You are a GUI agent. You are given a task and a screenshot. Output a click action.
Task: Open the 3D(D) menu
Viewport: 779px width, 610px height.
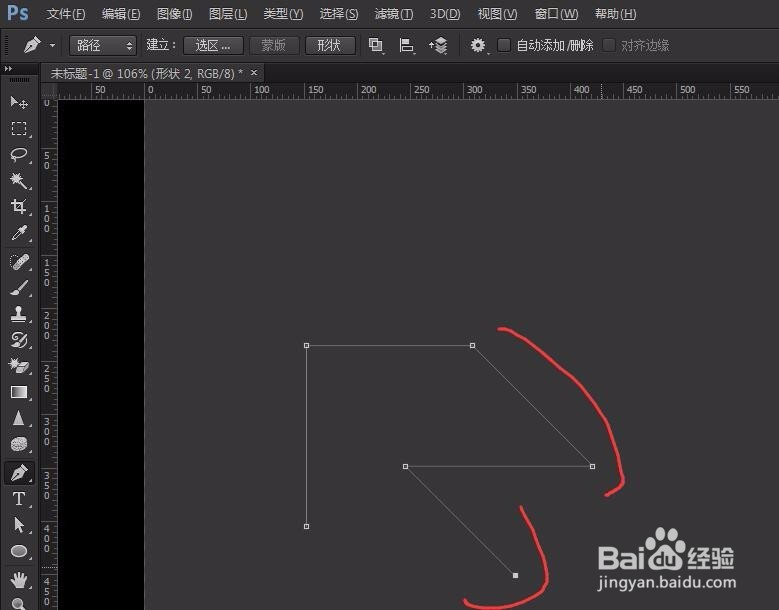(x=445, y=14)
